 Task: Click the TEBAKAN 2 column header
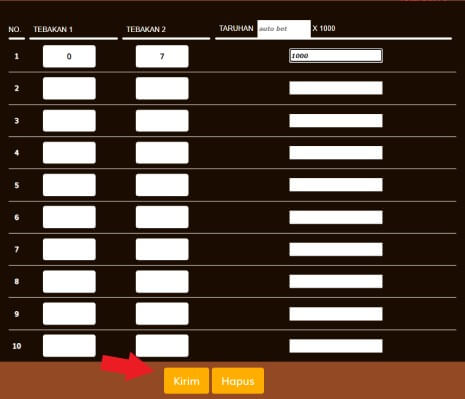(146, 29)
